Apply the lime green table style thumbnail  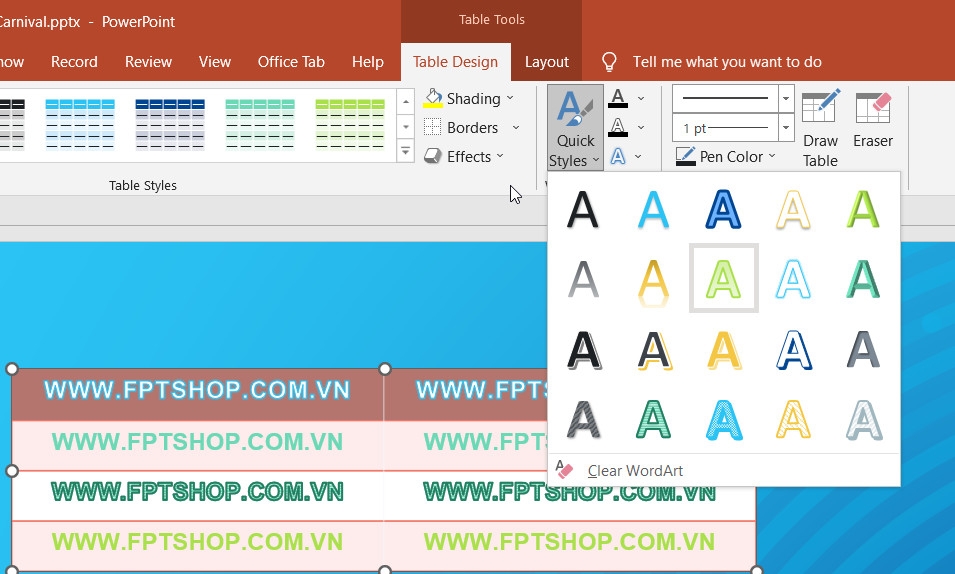[350, 124]
